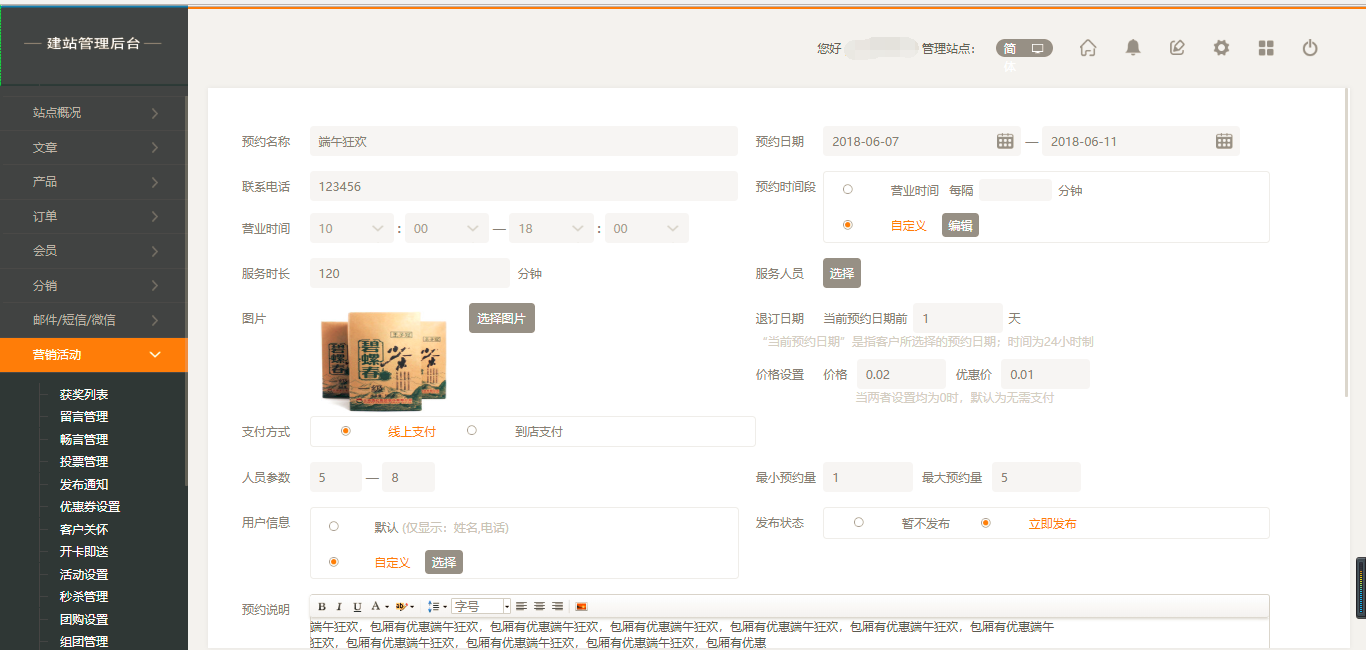Open settings gear icon in header
The image size is (1366, 650).
pos(1221,48)
